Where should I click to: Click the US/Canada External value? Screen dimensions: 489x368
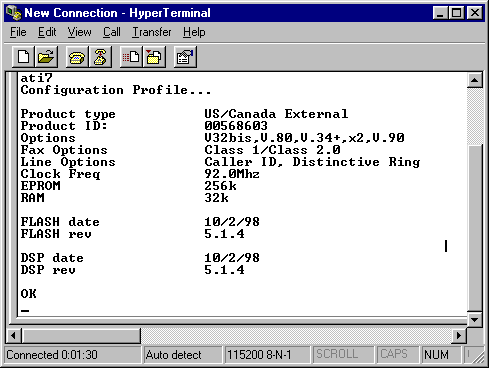click(x=276, y=114)
